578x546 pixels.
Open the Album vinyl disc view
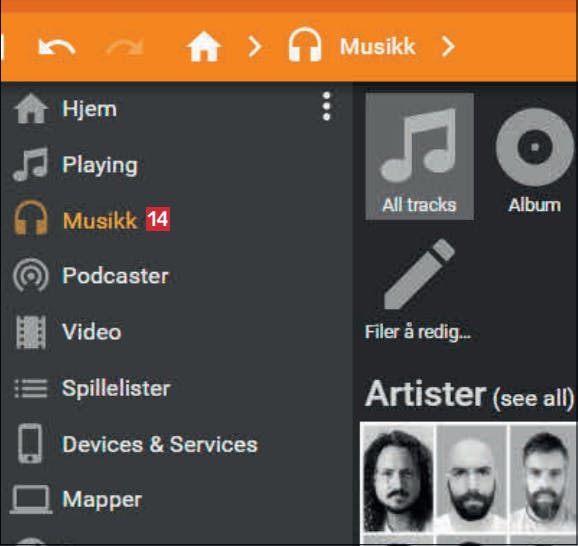[x=535, y=160]
